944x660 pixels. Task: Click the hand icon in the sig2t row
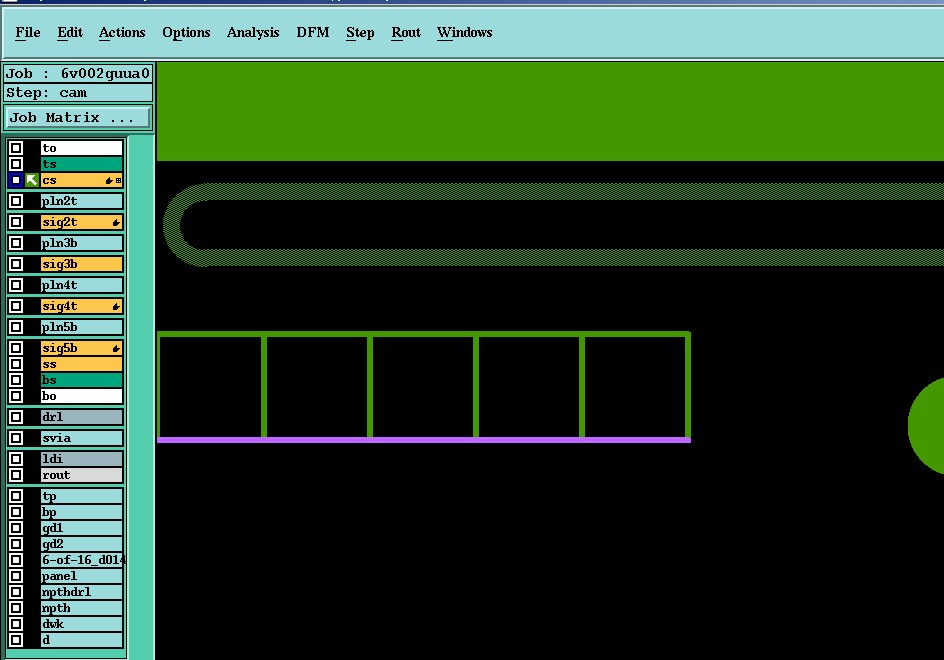[116, 223]
